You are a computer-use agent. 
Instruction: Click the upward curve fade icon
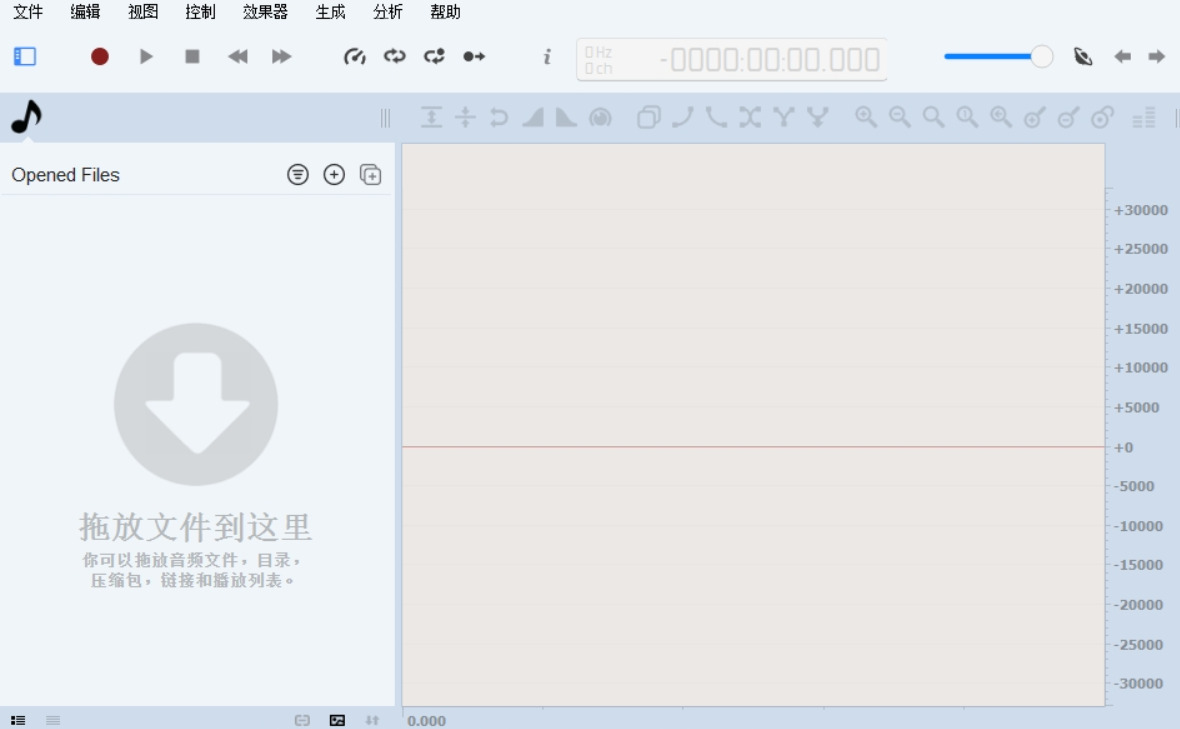coord(683,117)
